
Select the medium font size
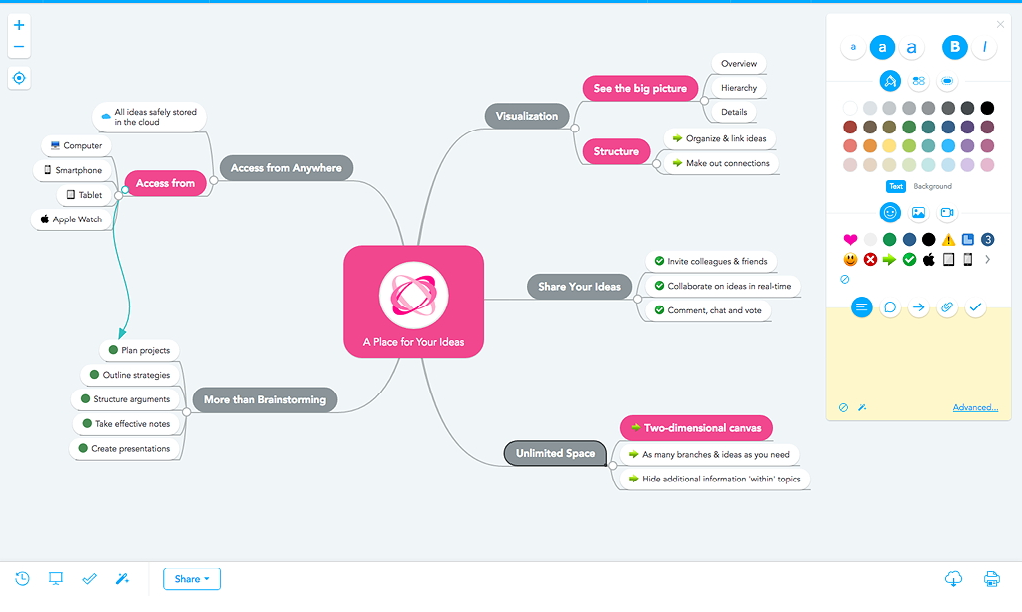click(882, 47)
